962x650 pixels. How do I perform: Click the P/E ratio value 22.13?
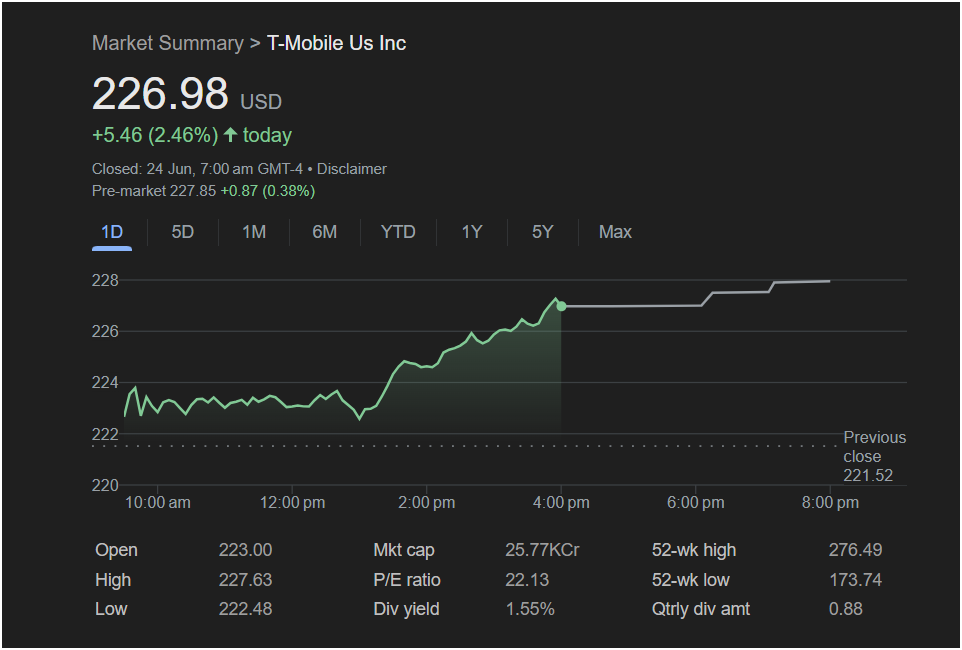[527, 579]
